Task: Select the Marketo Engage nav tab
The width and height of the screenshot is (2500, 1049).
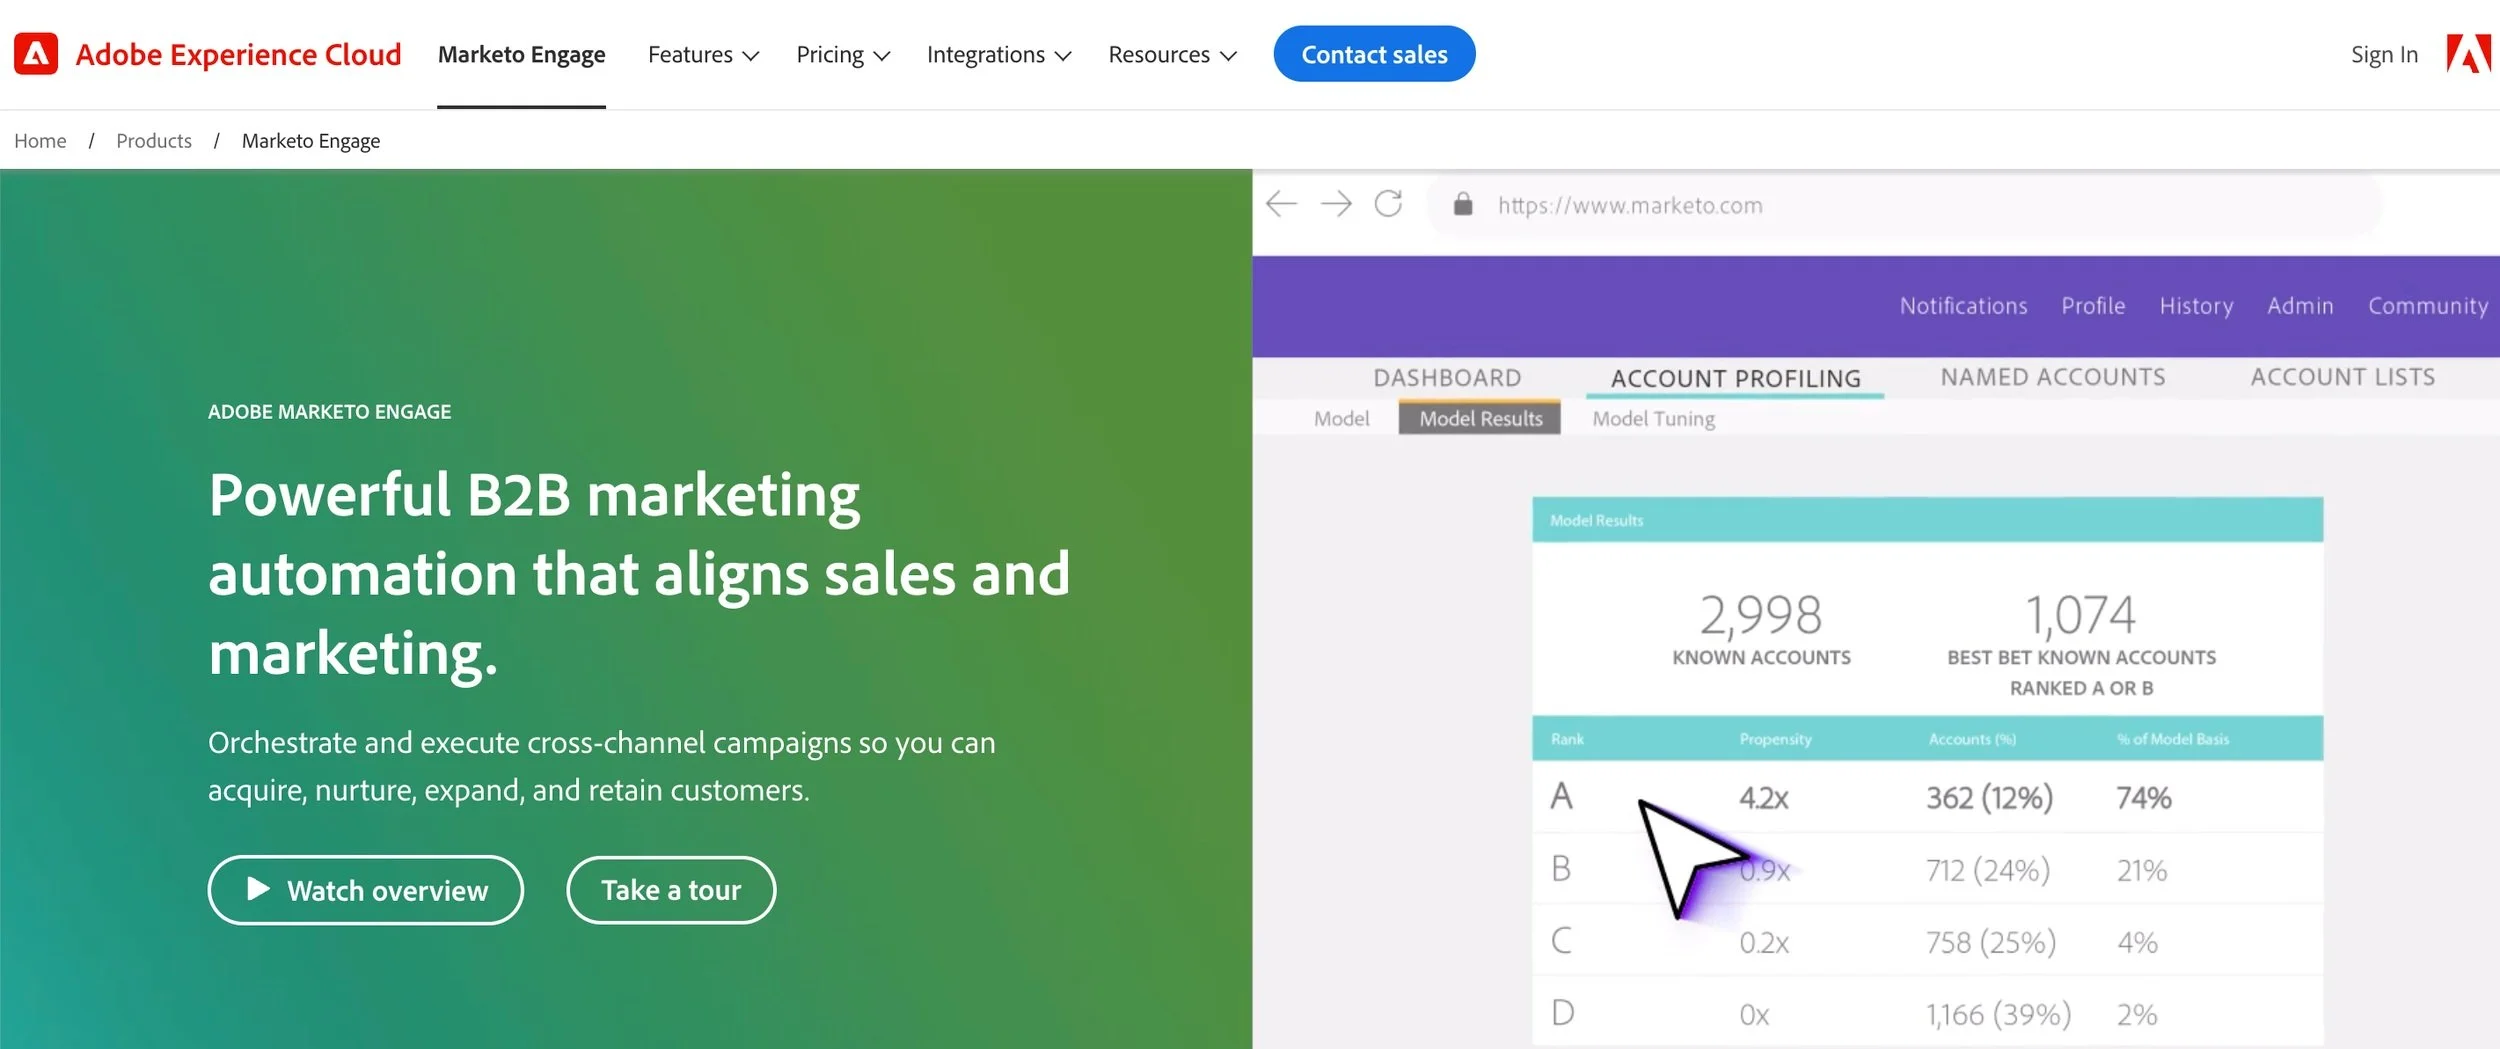Action: (x=521, y=55)
